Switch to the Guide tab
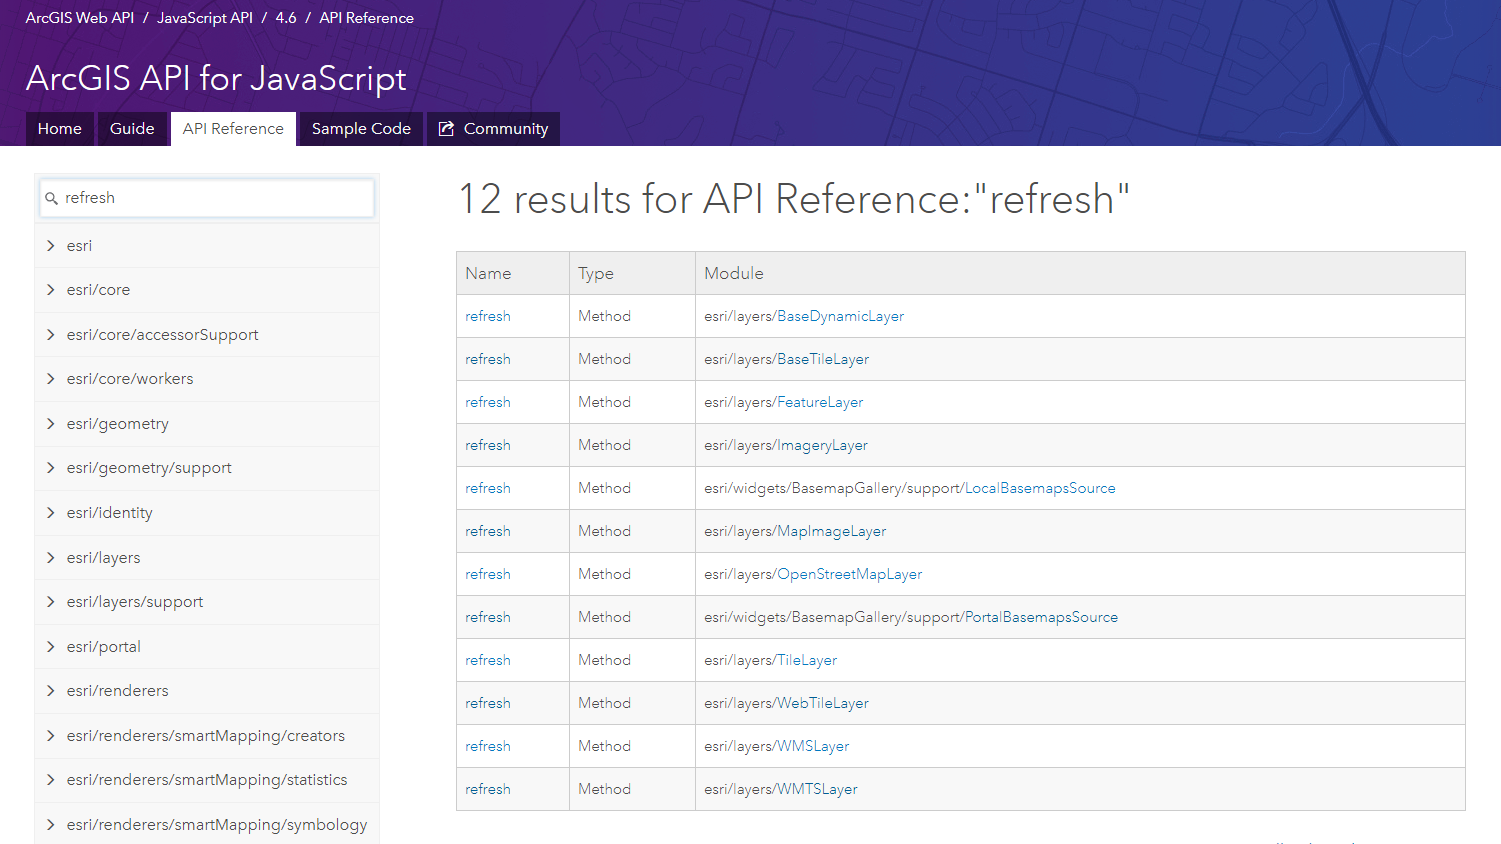Image resolution: width=1501 pixels, height=844 pixels. coord(132,129)
